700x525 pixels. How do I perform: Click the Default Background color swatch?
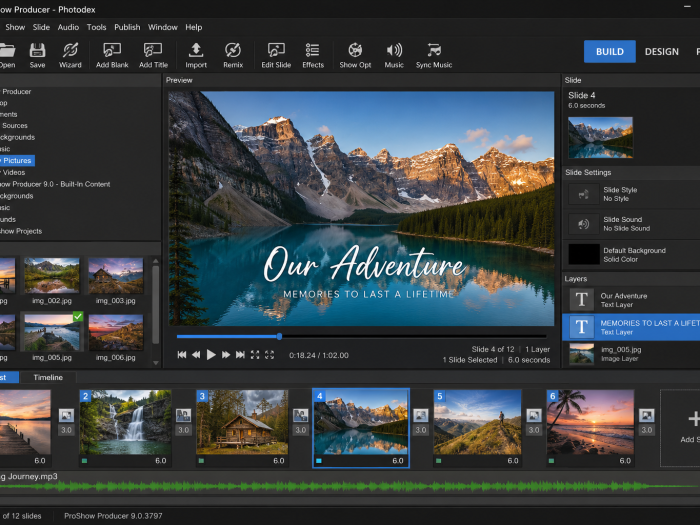584,254
